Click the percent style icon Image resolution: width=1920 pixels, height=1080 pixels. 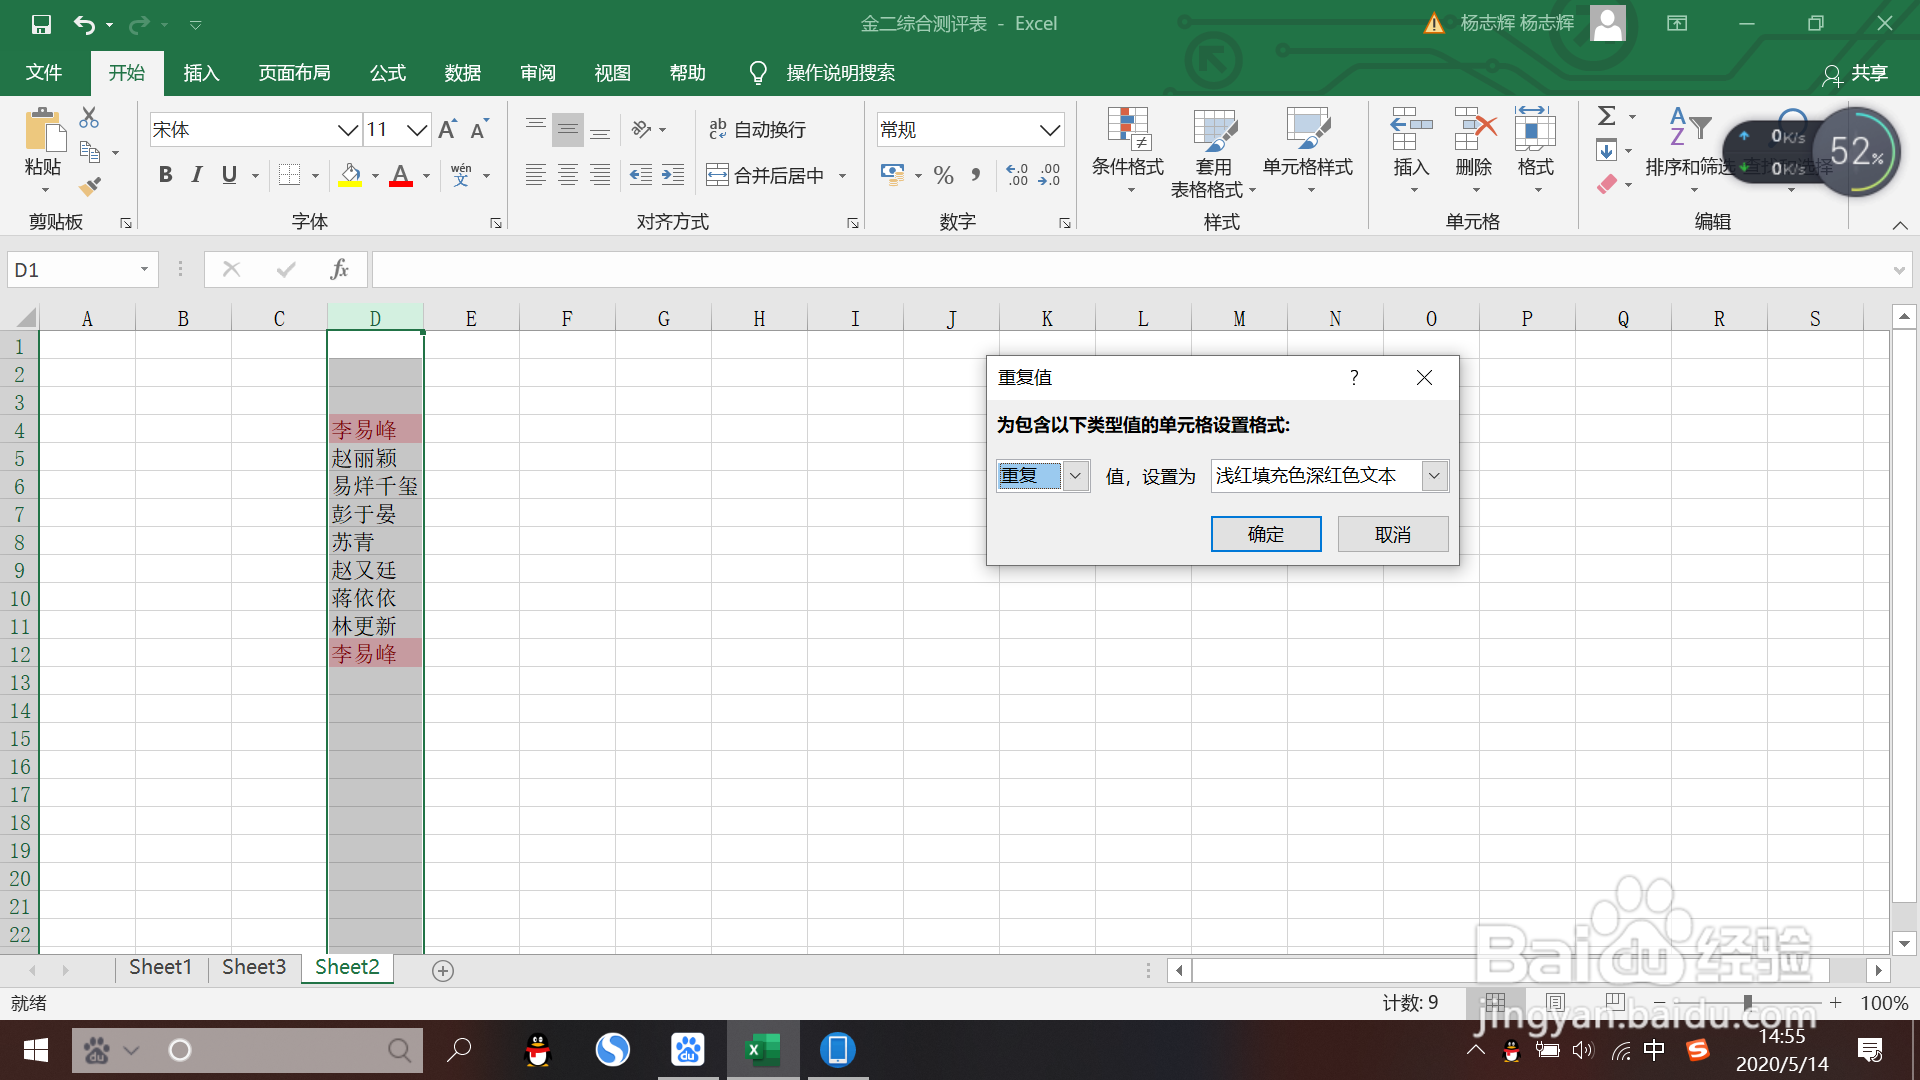pyautogui.click(x=942, y=176)
